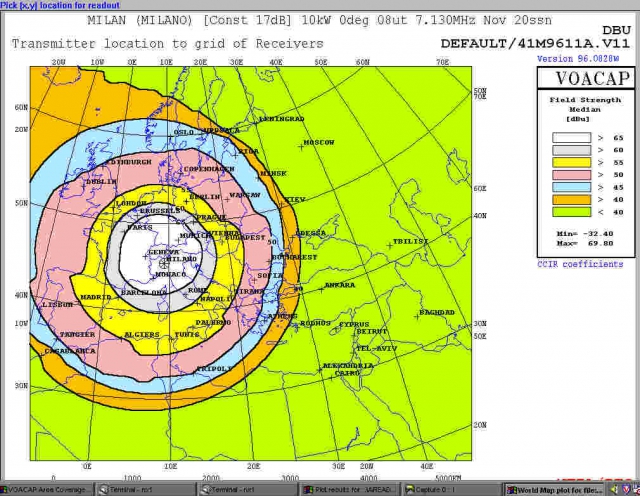Click the Min= -32.40 legend value
Viewport: 640px width, 496px height.
click(x=585, y=234)
